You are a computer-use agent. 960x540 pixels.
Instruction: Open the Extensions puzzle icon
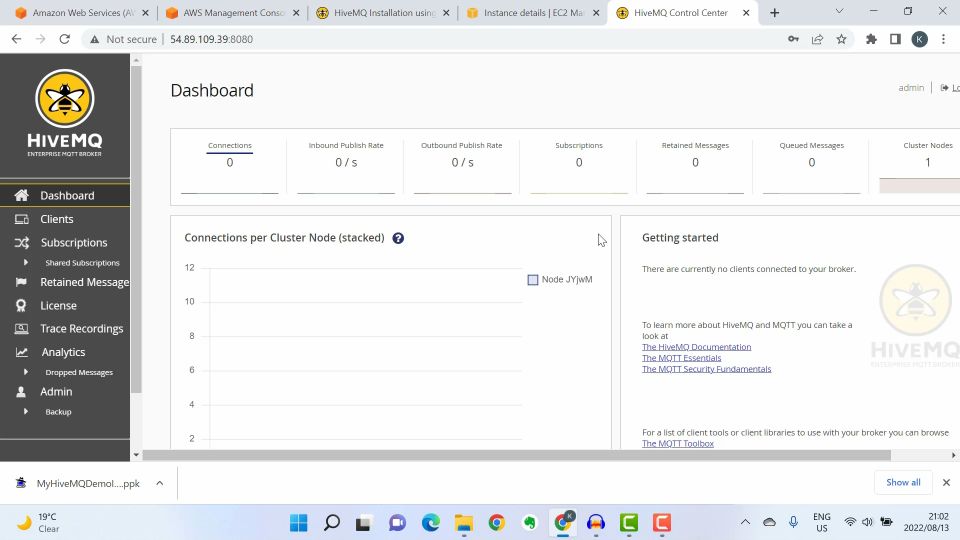click(871, 39)
